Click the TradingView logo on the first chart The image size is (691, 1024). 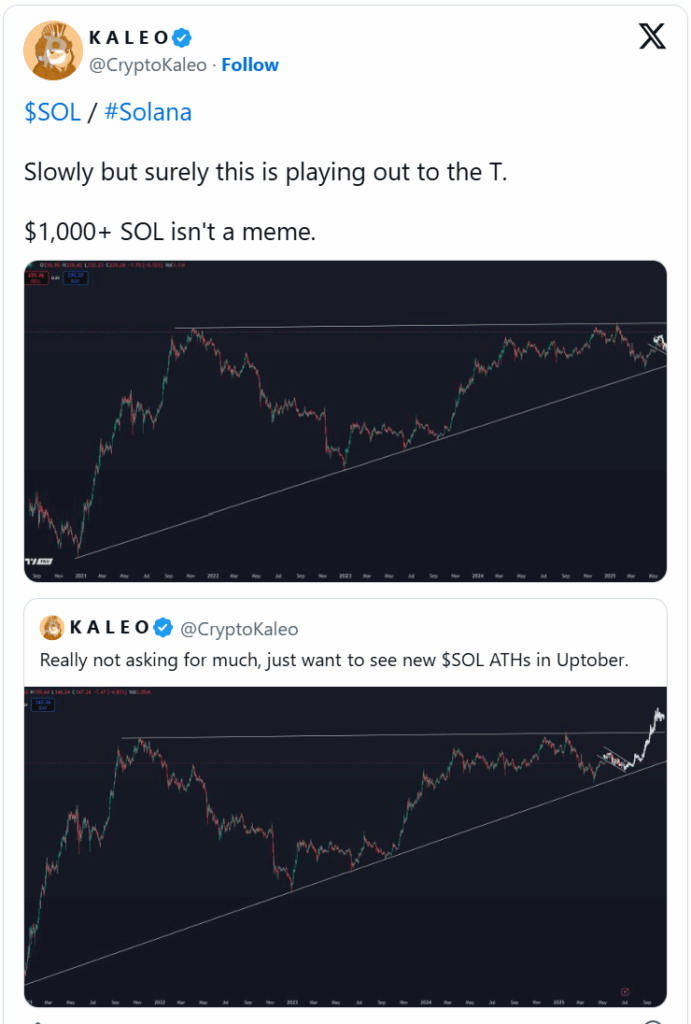pyautogui.click(x=39, y=561)
